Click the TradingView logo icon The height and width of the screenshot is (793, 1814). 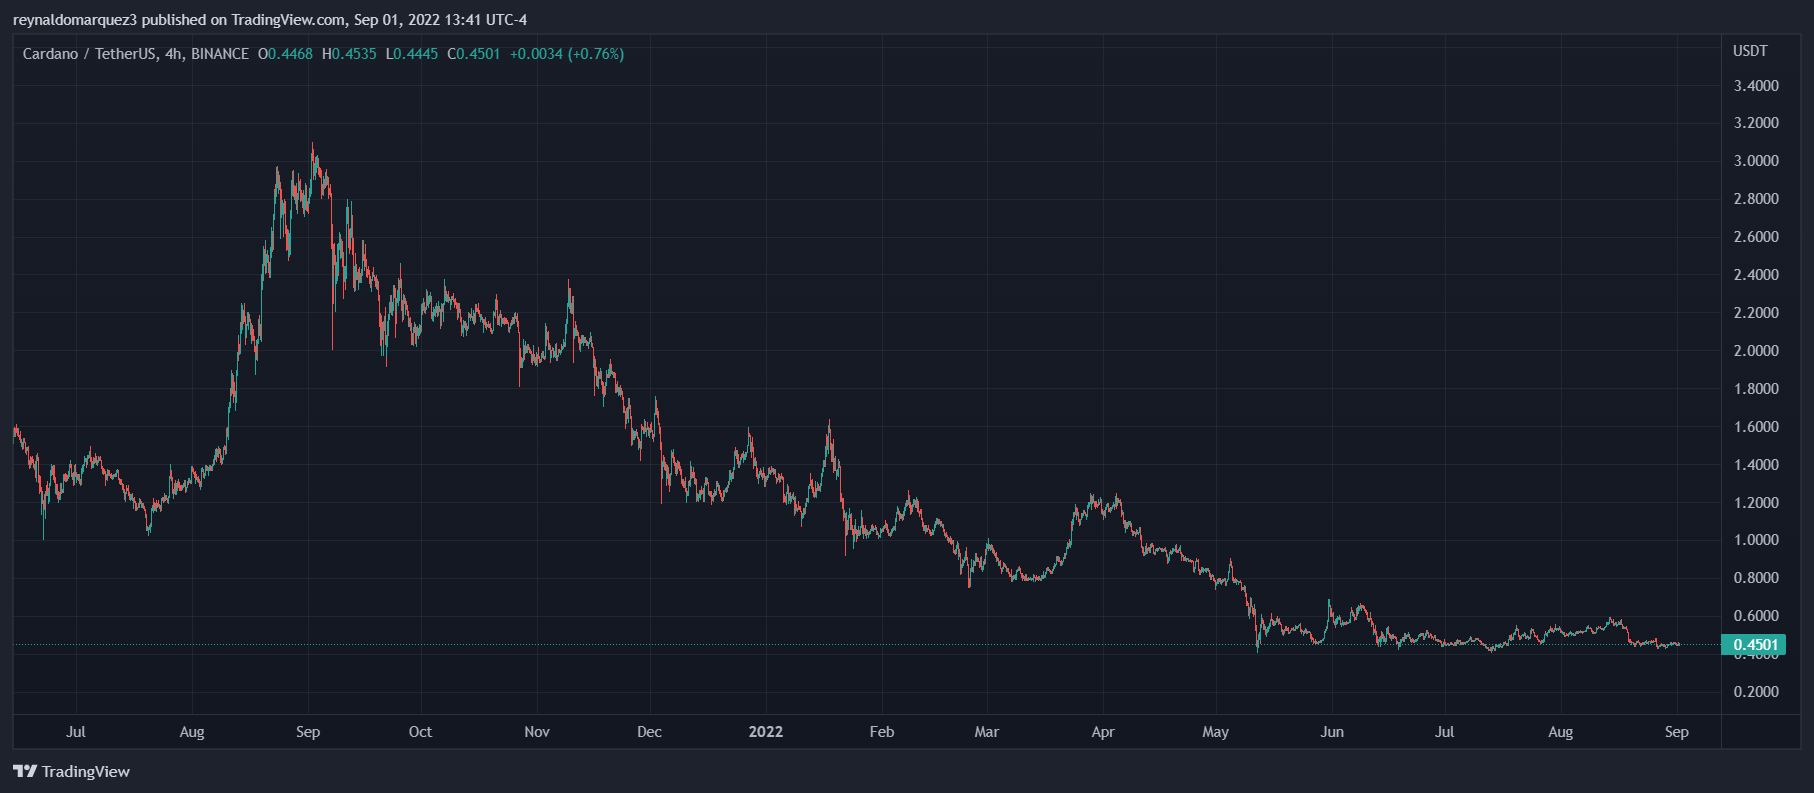coord(25,771)
